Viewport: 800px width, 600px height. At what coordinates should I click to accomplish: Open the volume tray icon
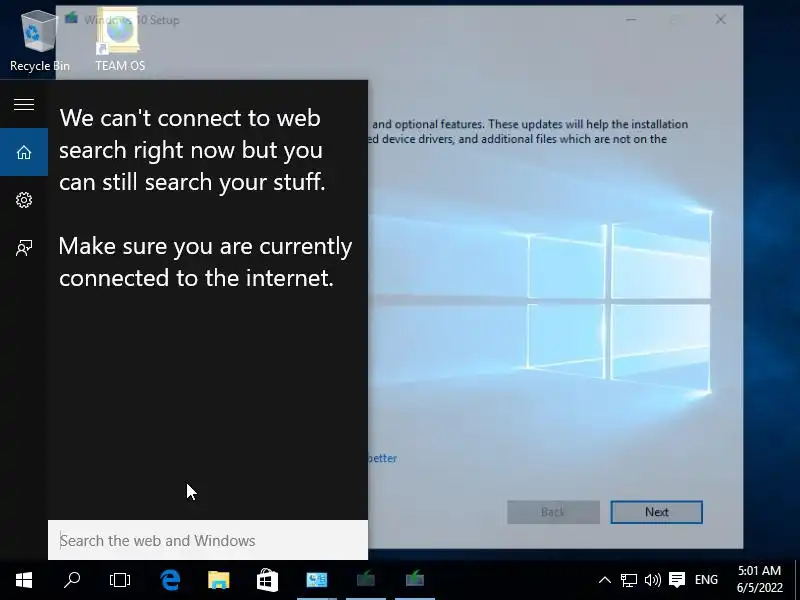tap(653, 580)
